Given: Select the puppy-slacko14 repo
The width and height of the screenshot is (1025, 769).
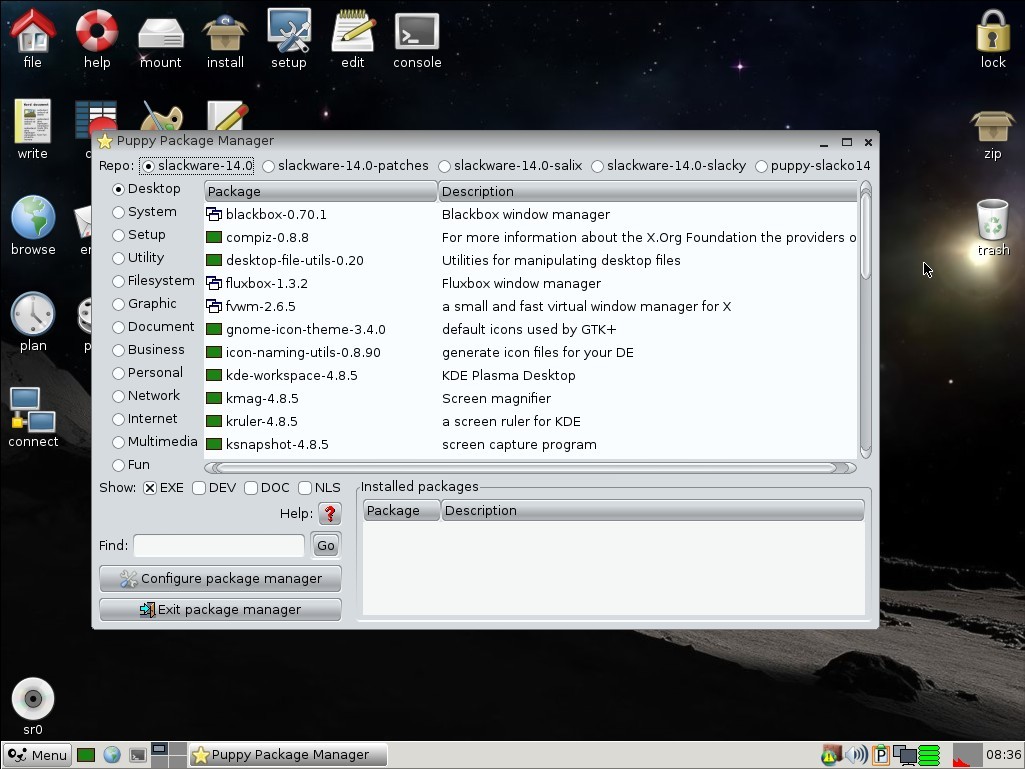Looking at the screenshot, I should (x=813, y=166).
